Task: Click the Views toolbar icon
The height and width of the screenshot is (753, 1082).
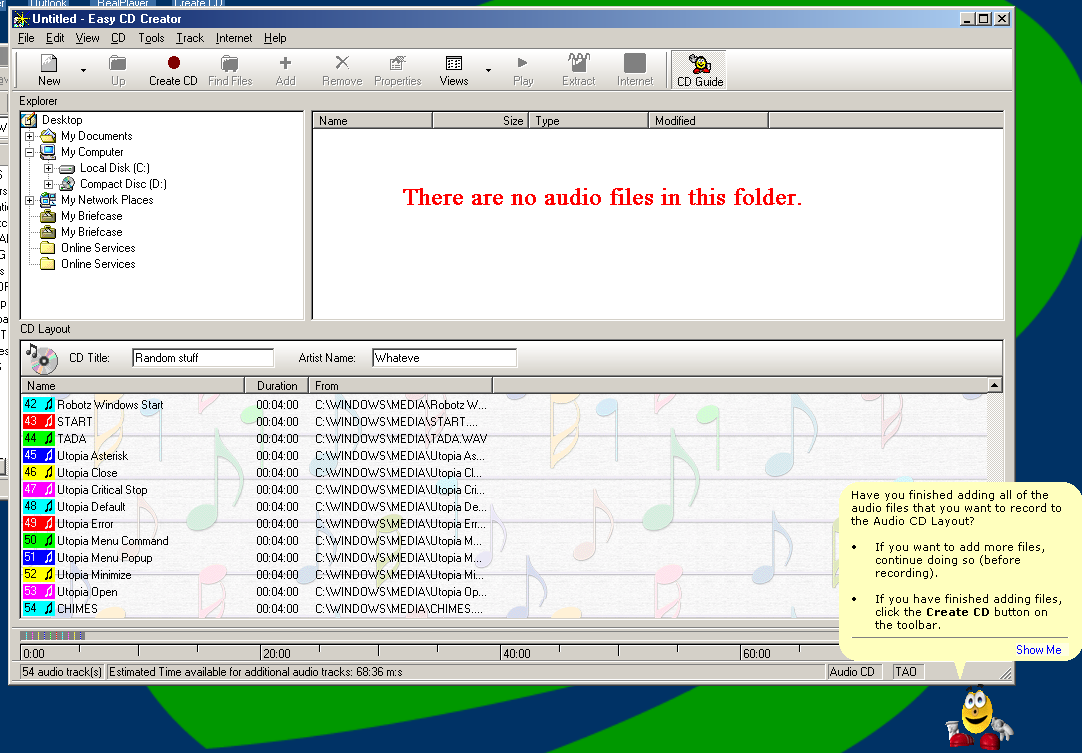Action: pos(453,69)
